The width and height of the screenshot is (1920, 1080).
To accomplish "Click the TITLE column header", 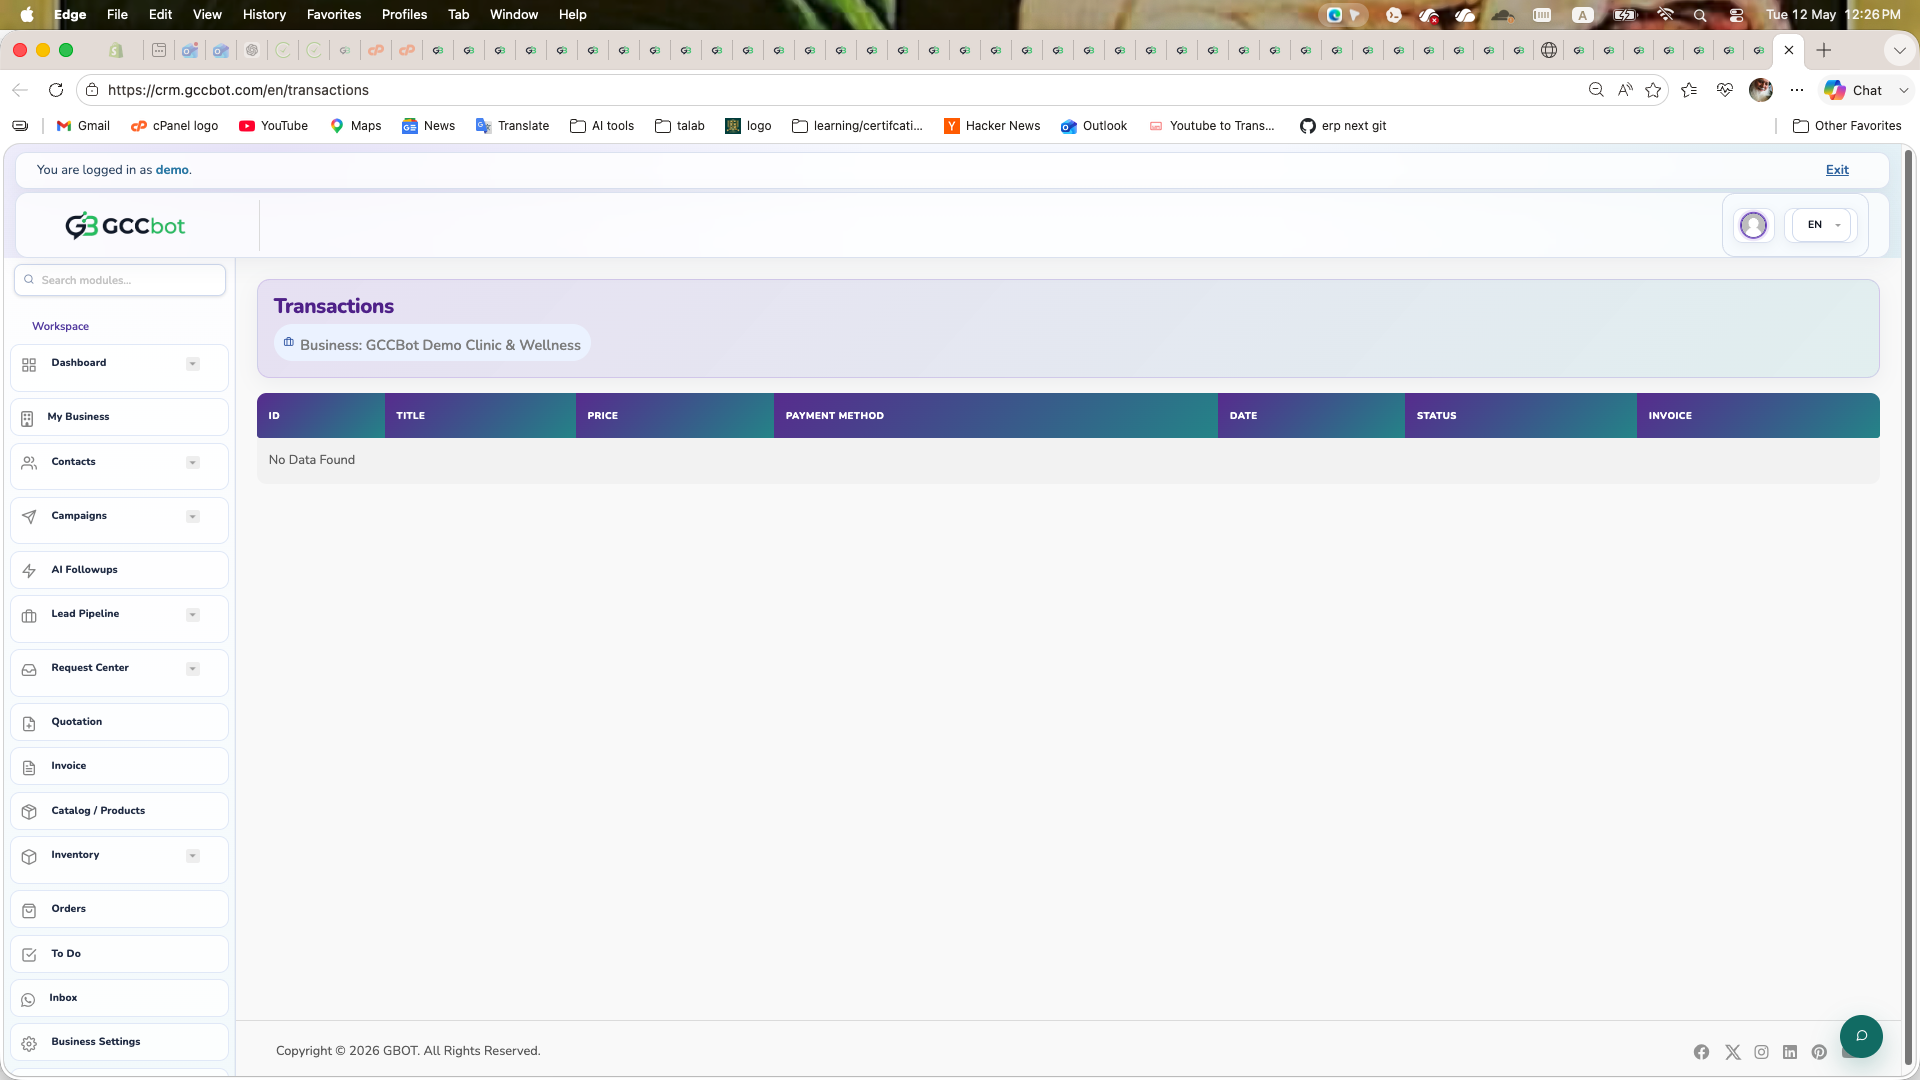I will tap(480, 416).
